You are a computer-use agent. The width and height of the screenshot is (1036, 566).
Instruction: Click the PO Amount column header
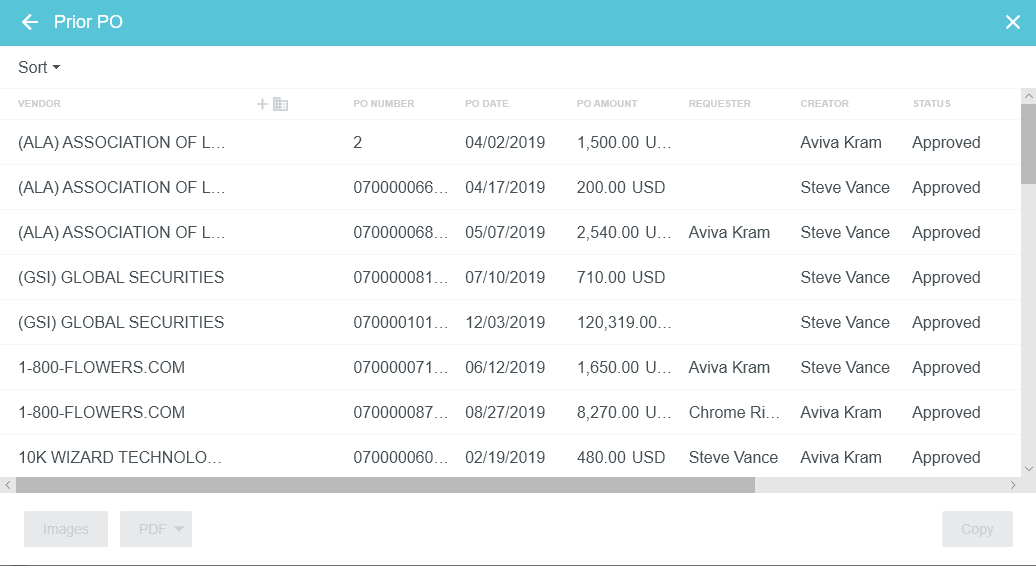click(x=606, y=104)
